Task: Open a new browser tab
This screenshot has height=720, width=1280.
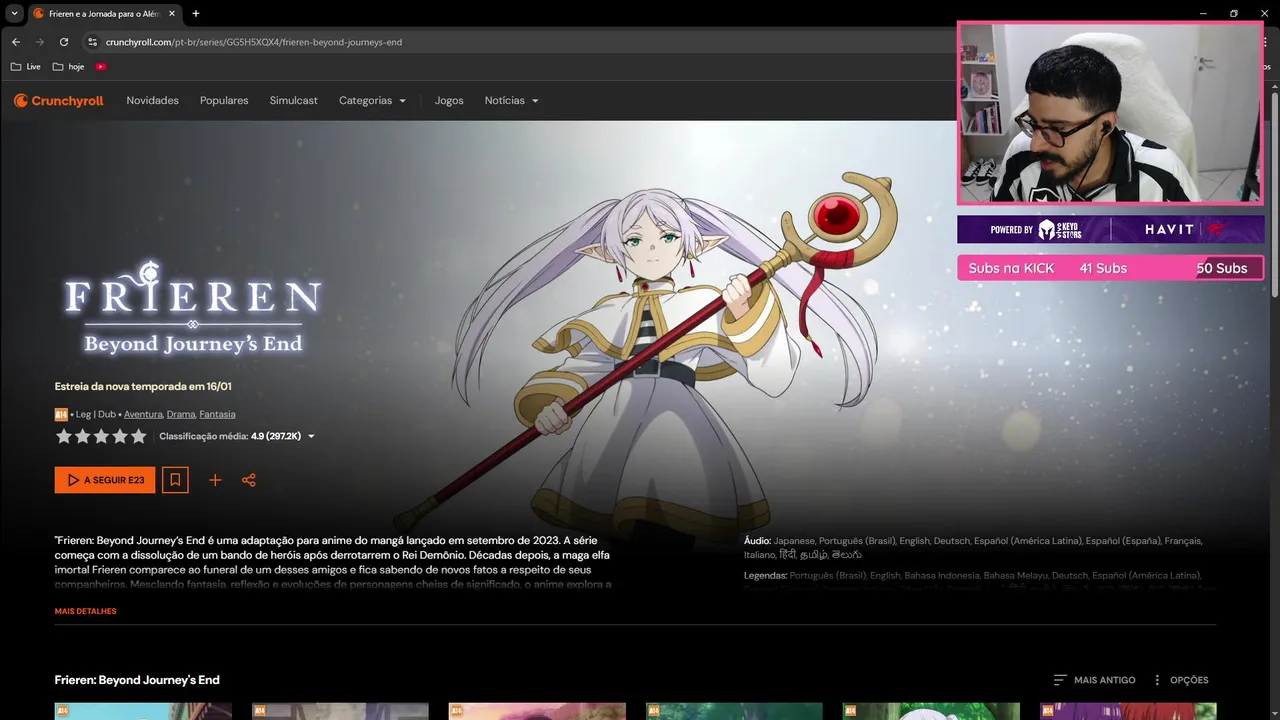Action: coord(196,14)
